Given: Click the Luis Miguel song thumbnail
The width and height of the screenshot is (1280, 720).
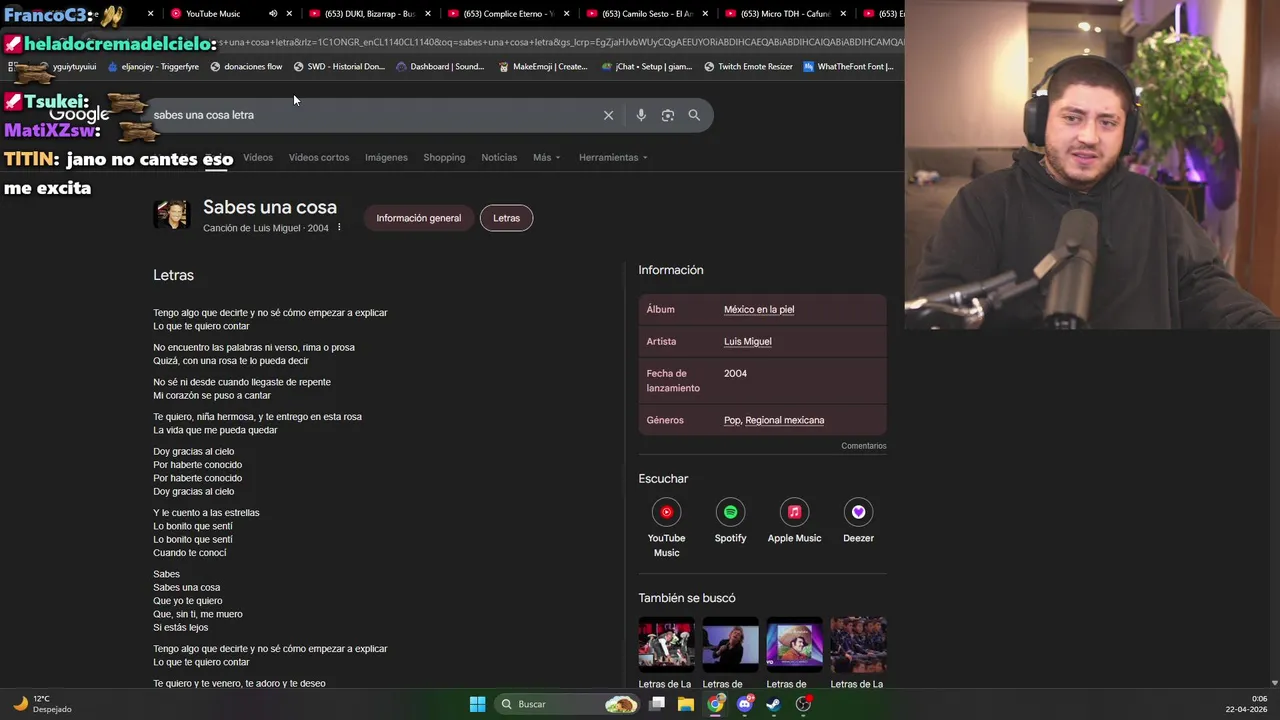Looking at the screenshot, I should point(171,214).
